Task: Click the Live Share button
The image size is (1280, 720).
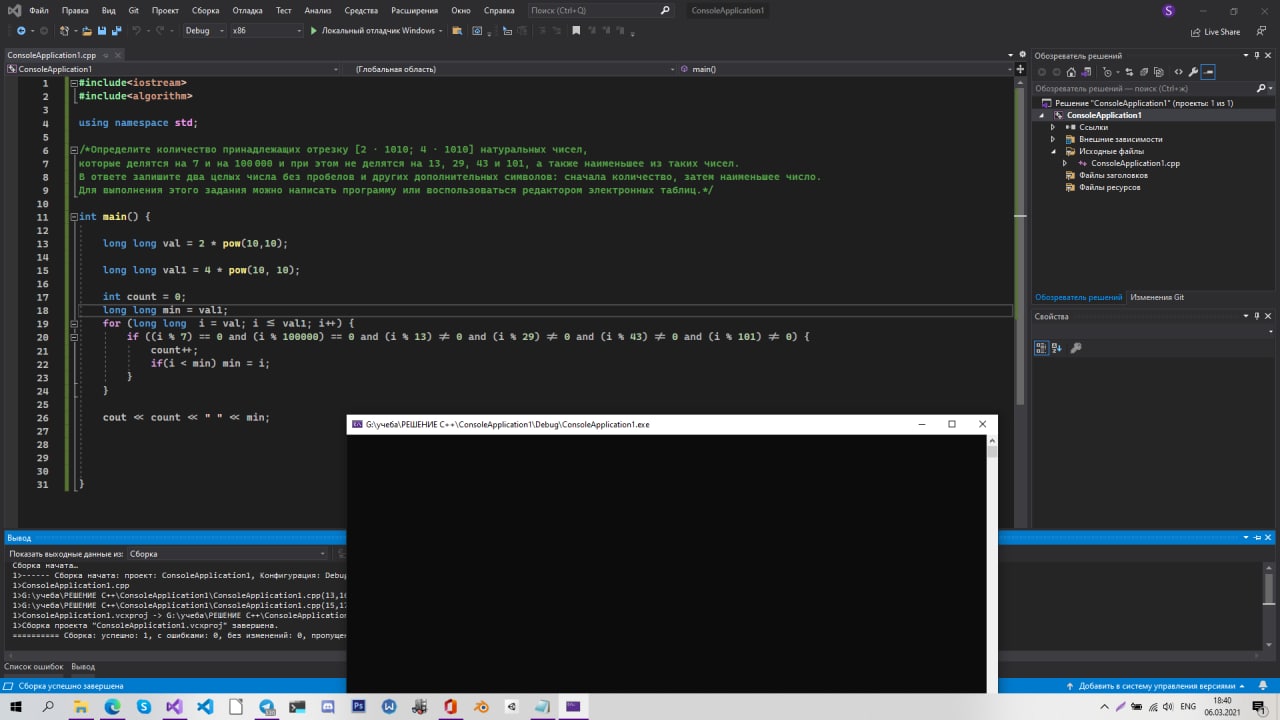Action: (x=1215, y=31)
